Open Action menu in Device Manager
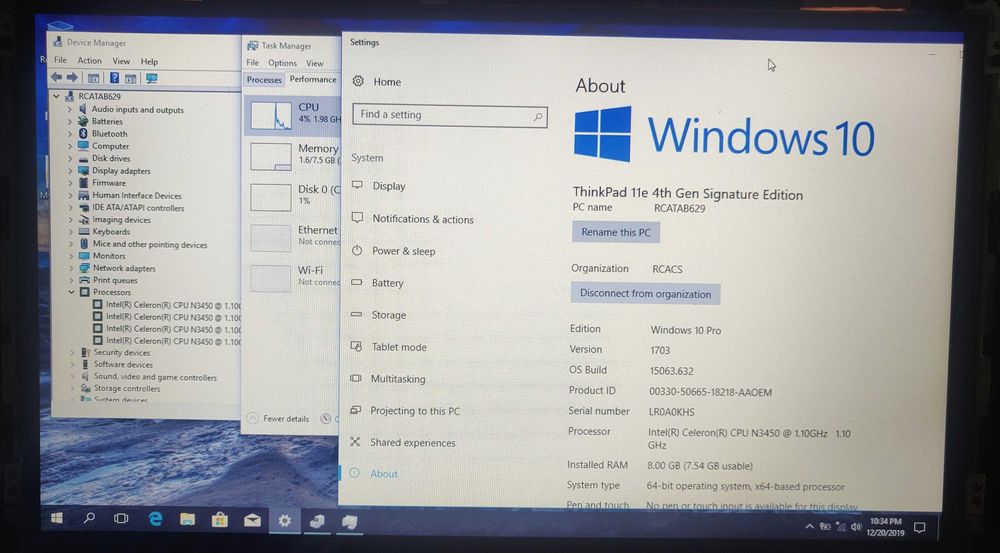Viewport: 1000px width, 553px height. point(89,61)
